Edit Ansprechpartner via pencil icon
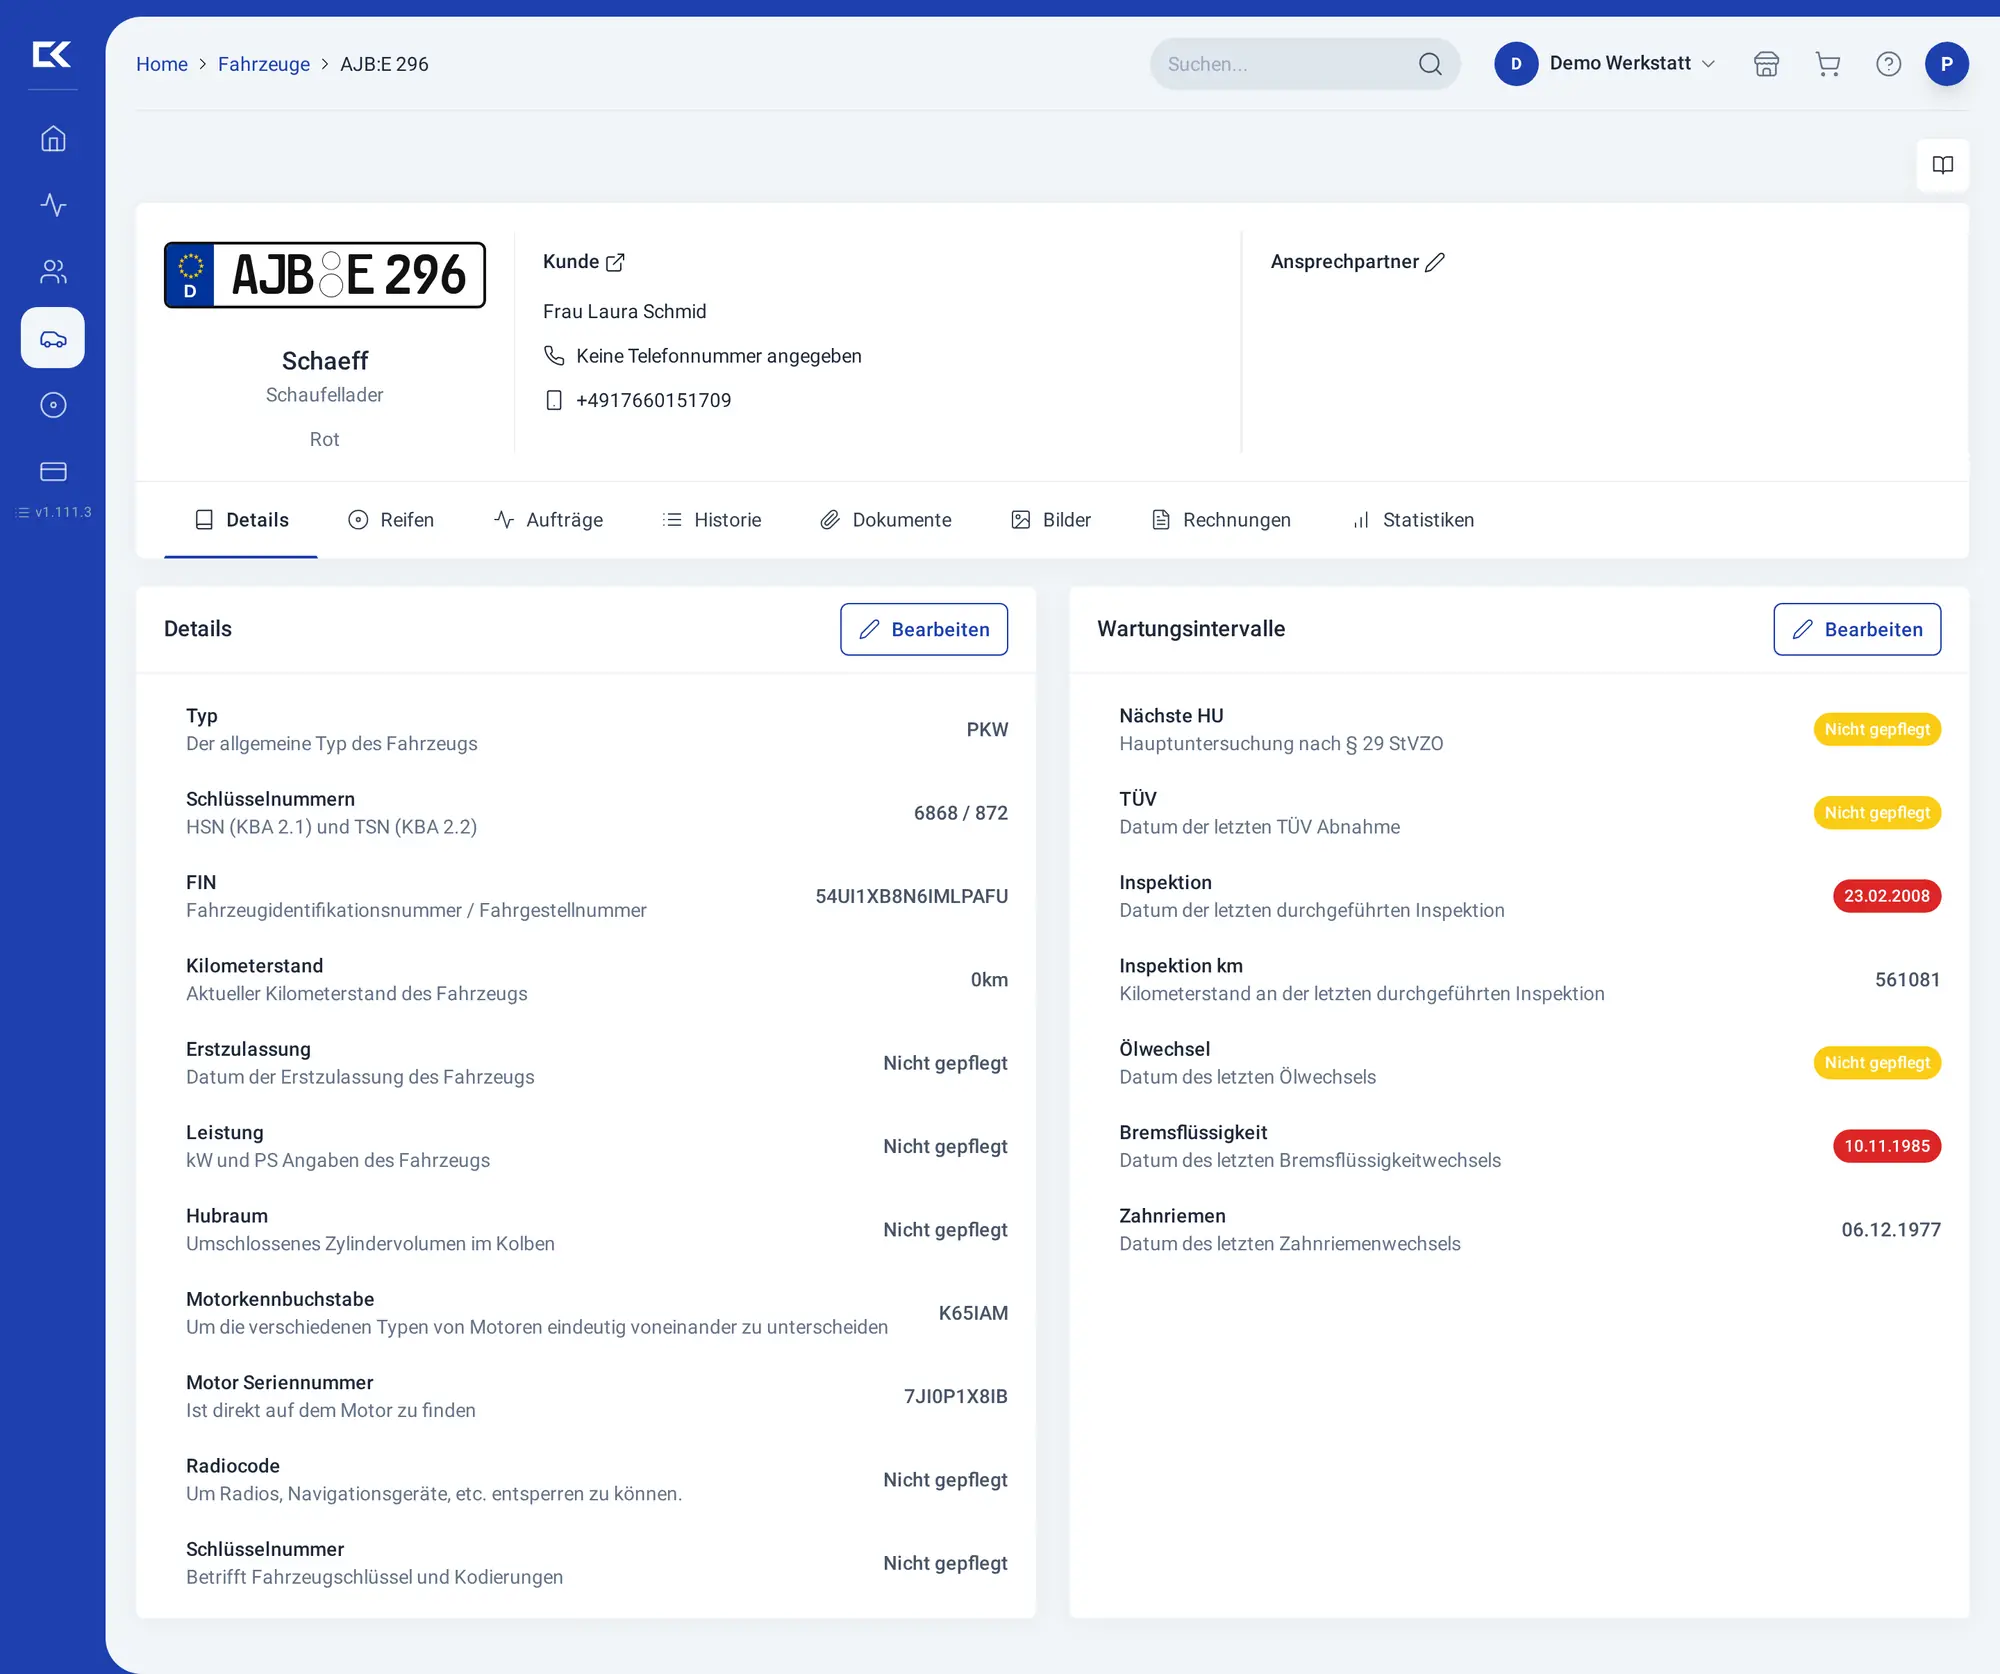The image size is (2000, 1674). tap(1435, 262)
